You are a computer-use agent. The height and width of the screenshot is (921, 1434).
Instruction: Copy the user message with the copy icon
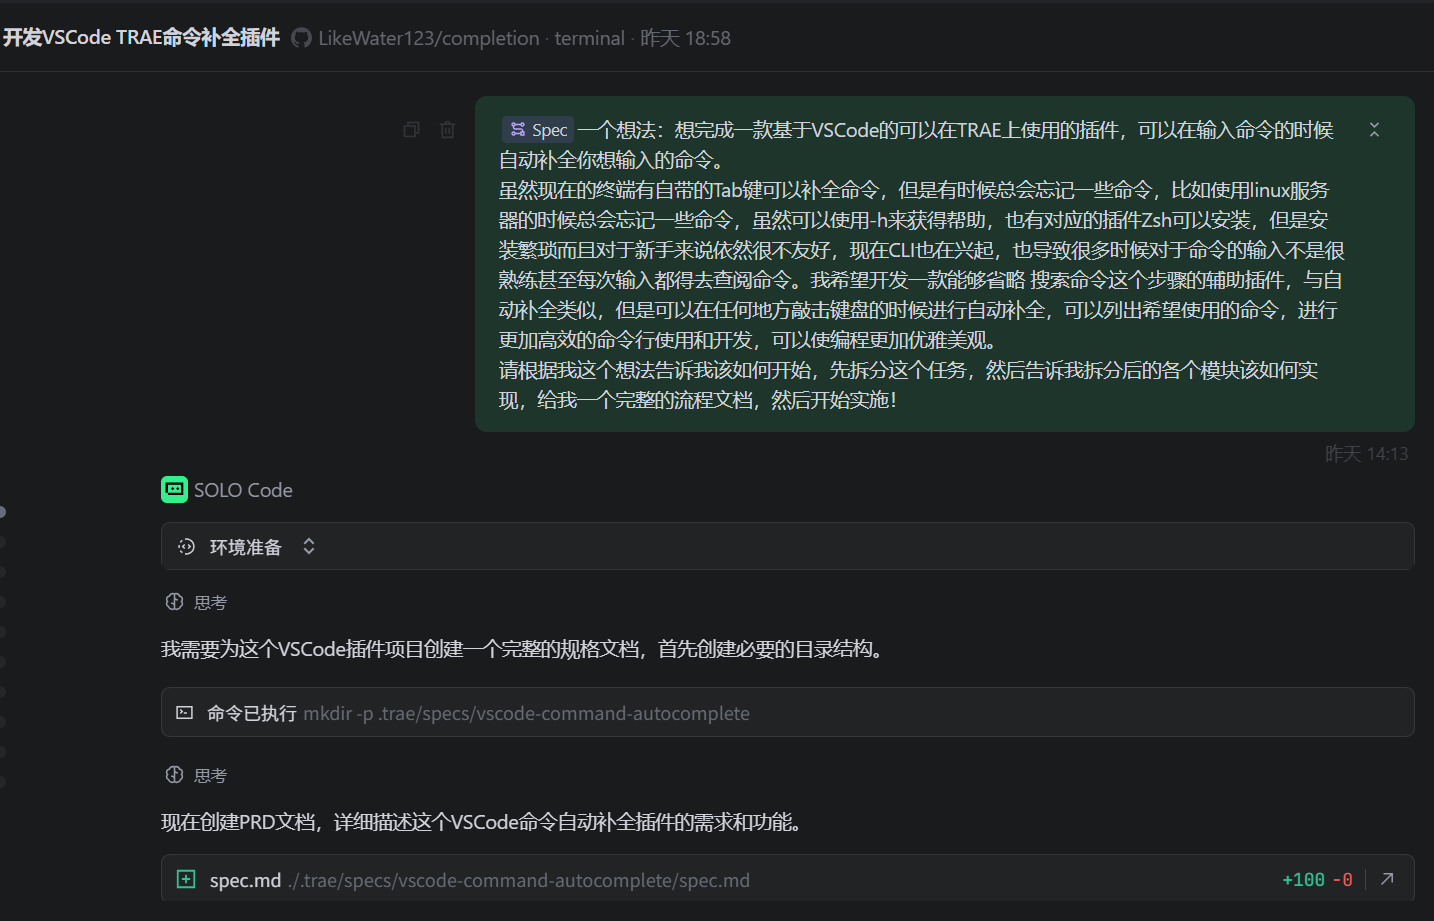[411, 130]
